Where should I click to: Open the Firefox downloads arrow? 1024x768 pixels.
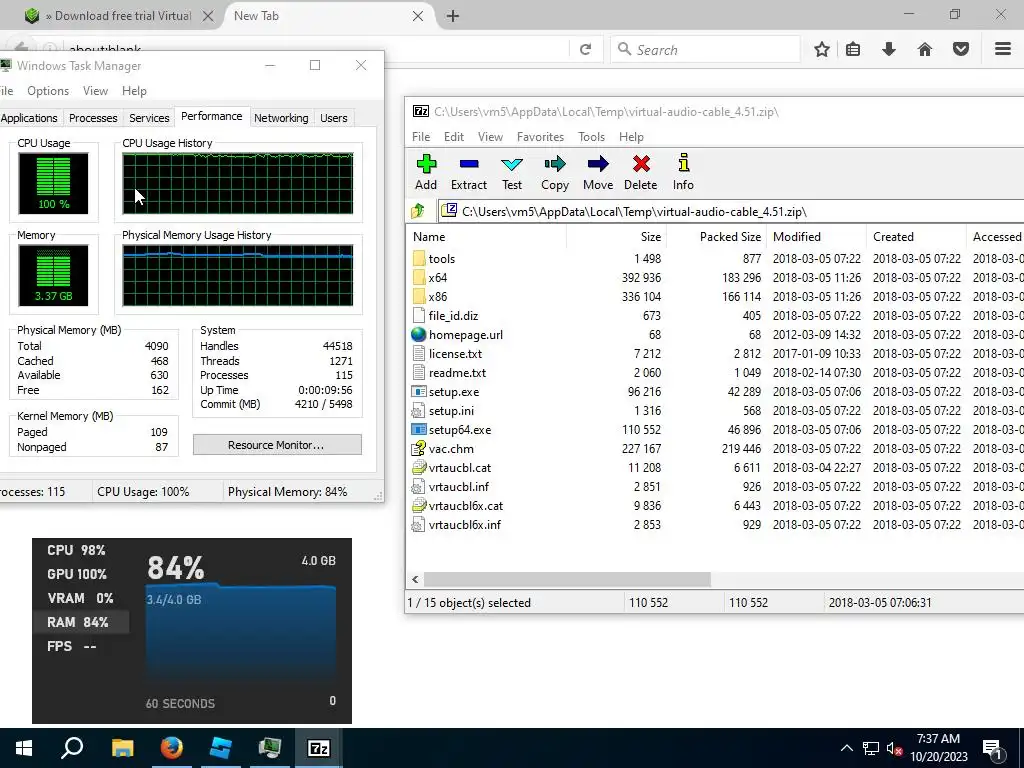pos(889,49)
